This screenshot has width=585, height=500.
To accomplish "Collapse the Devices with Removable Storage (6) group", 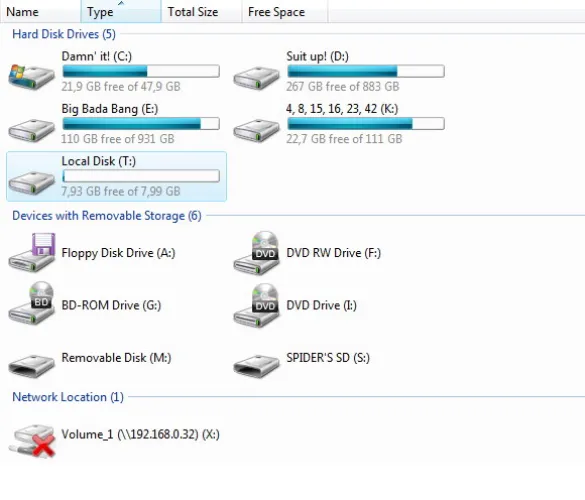I will [x=107, y=216].
